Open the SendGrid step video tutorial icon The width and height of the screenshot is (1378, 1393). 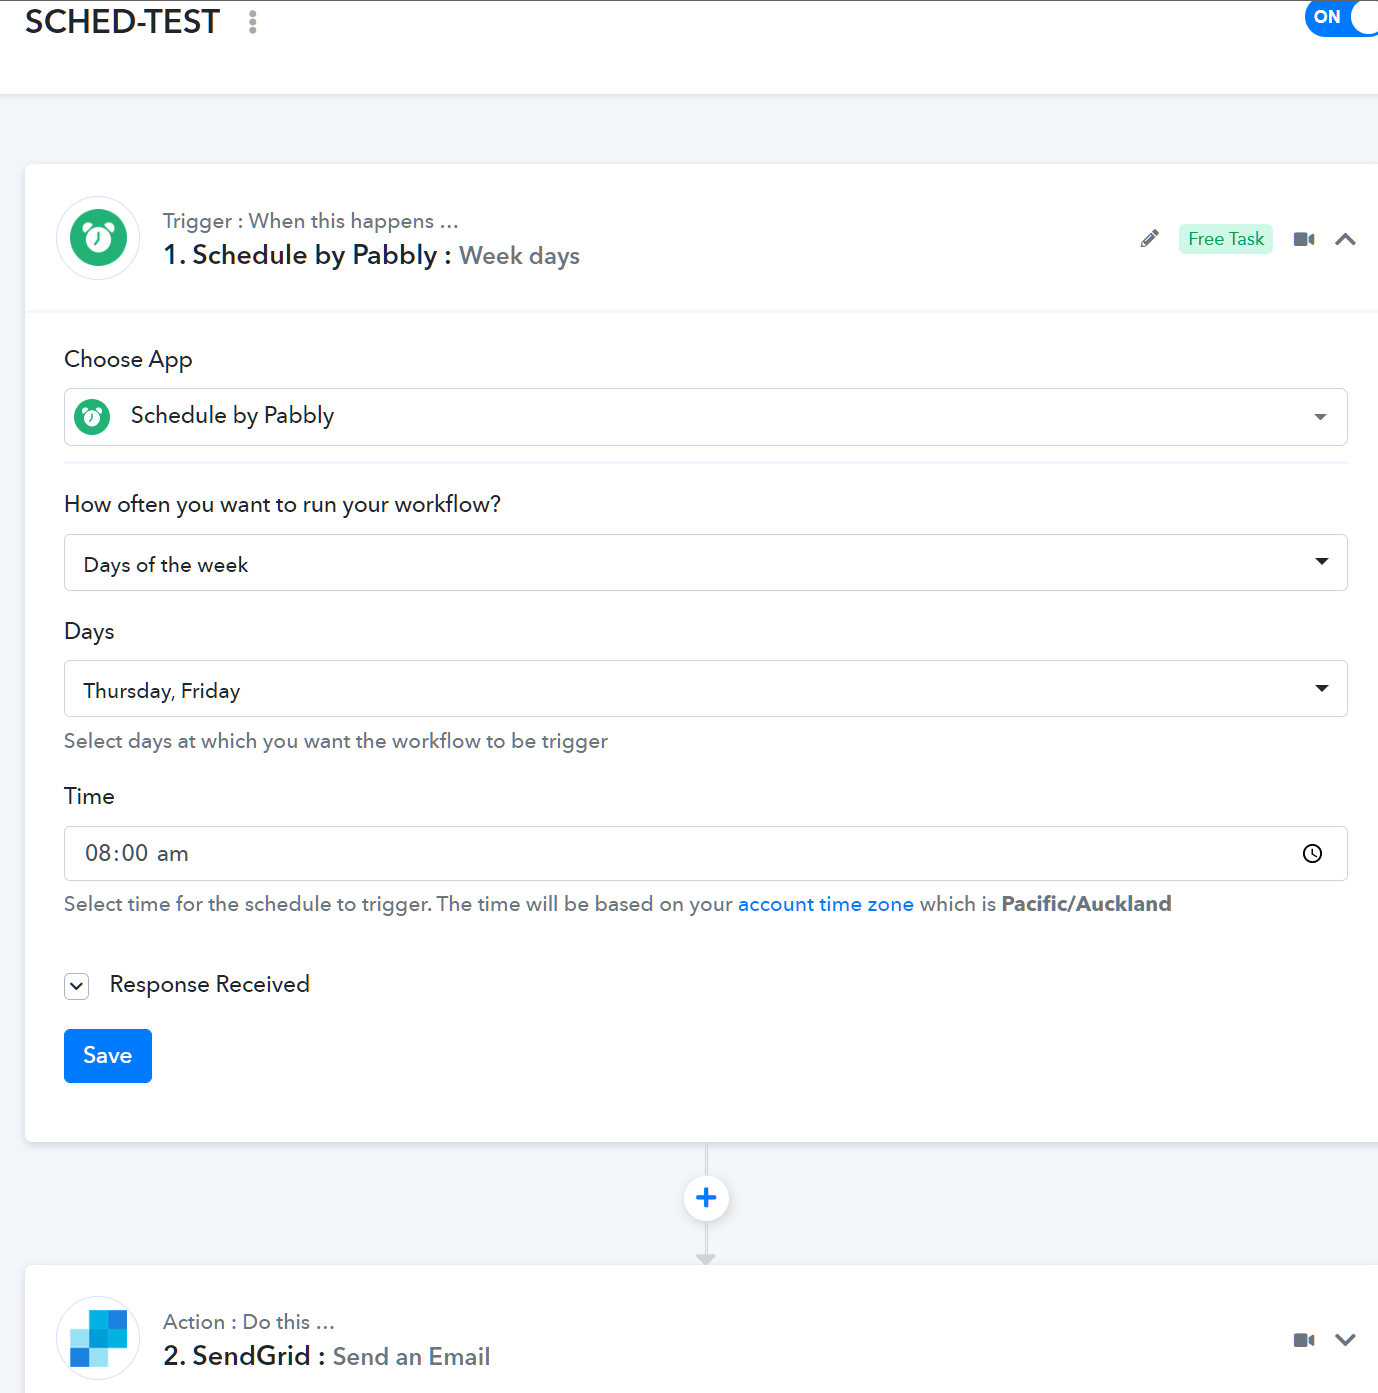coord(1304,1340)
